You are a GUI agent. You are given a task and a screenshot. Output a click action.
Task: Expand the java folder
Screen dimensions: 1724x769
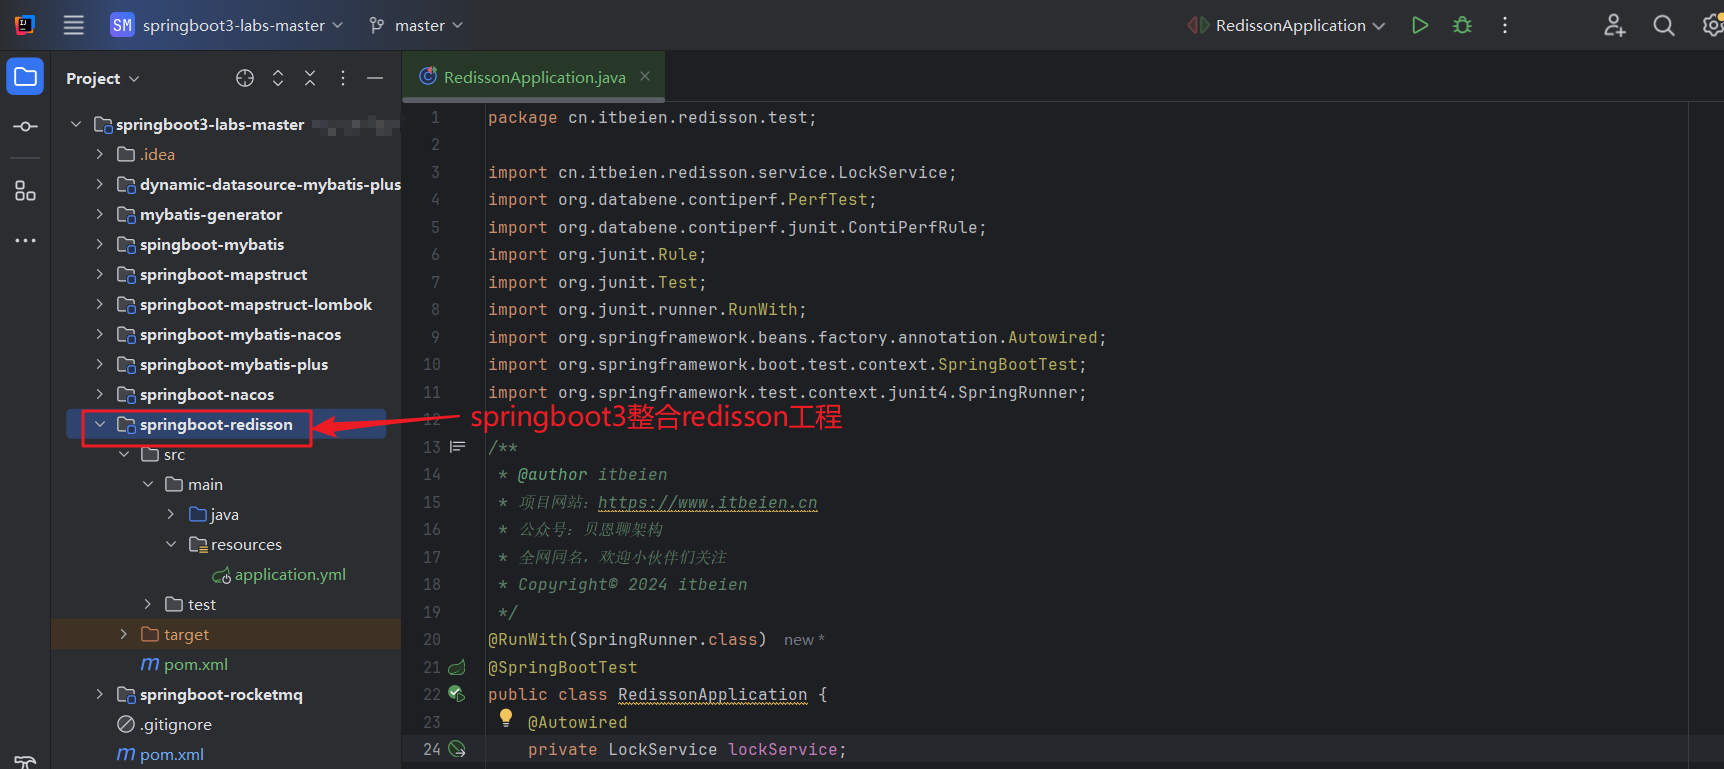point(172,514)
